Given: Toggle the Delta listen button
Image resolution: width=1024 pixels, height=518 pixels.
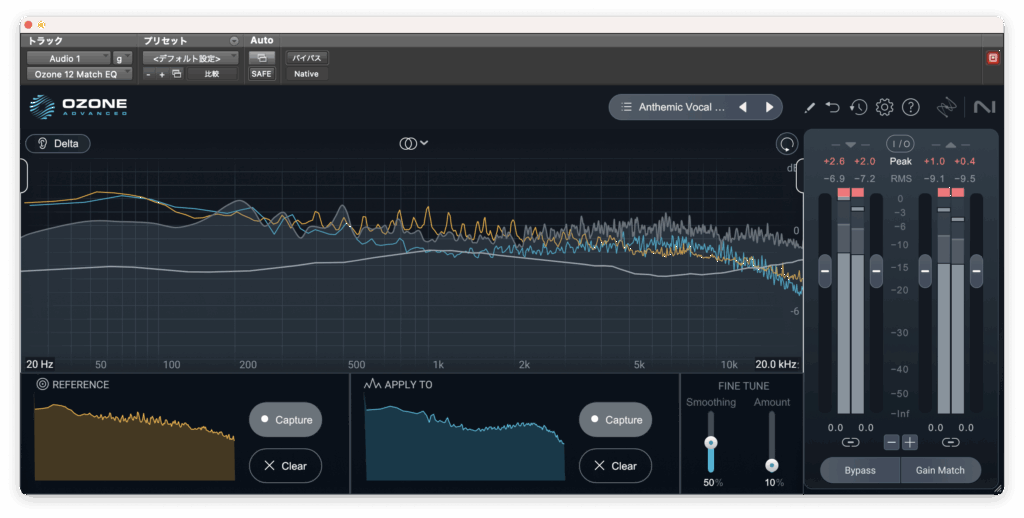Looking at the screenshot, I should click(x=58, y=143).
